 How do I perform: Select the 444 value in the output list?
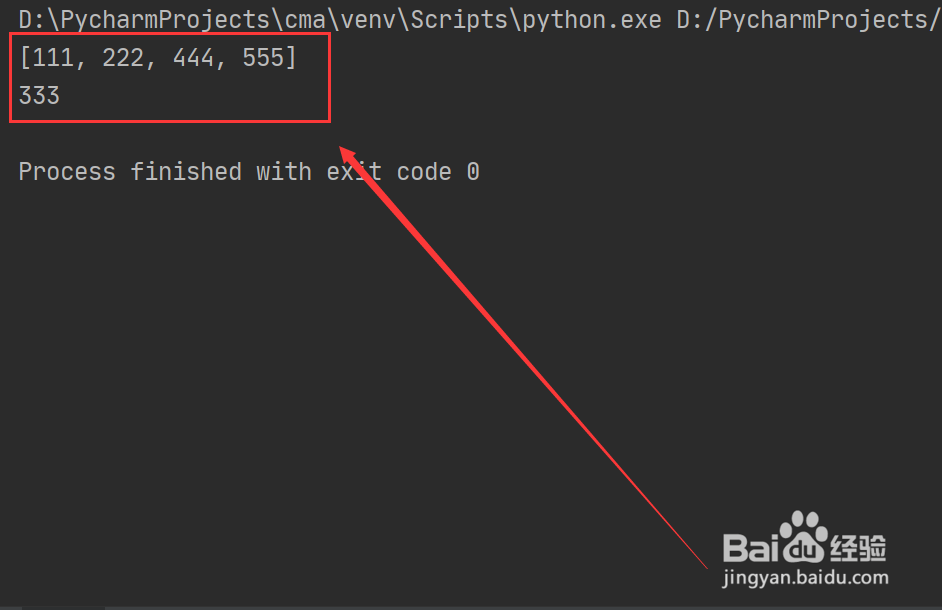[193, 58]
